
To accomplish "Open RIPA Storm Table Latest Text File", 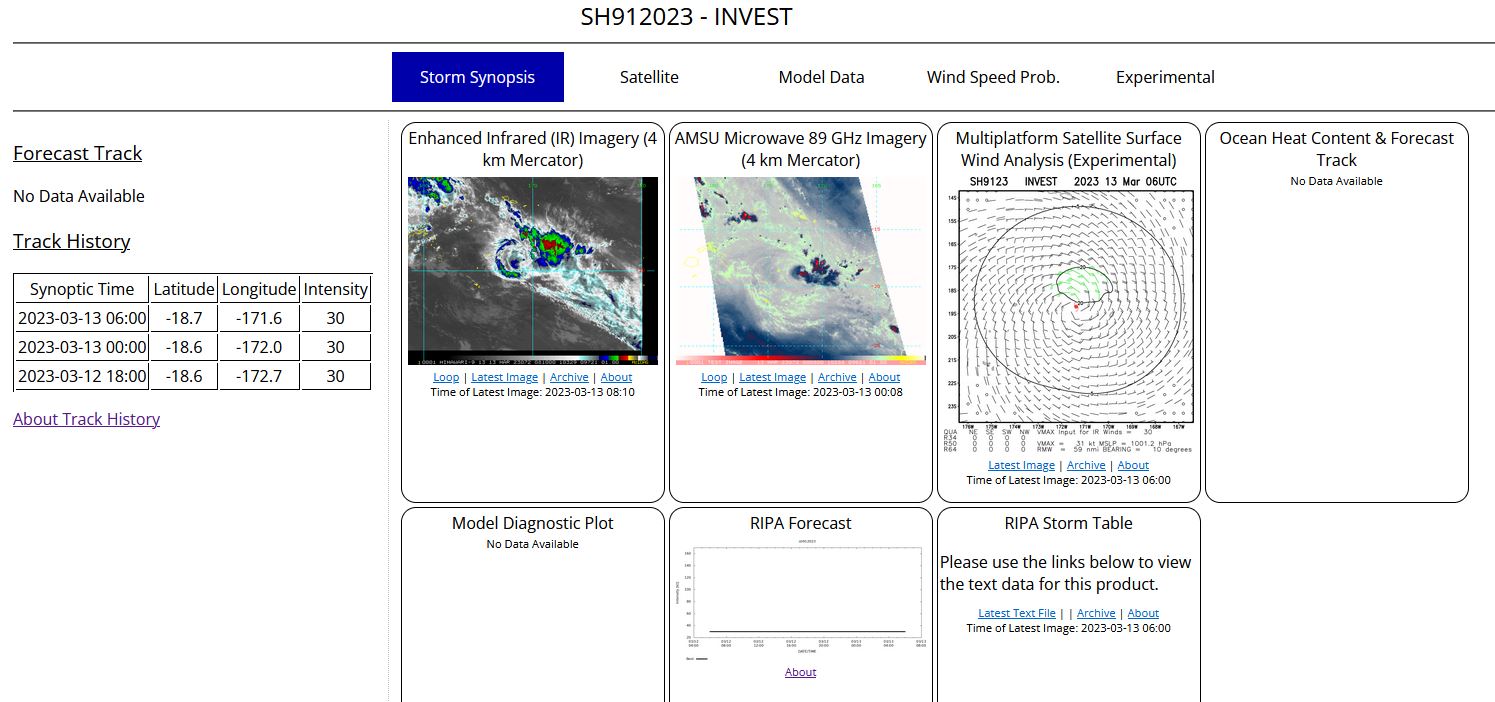I will 1016,613.
